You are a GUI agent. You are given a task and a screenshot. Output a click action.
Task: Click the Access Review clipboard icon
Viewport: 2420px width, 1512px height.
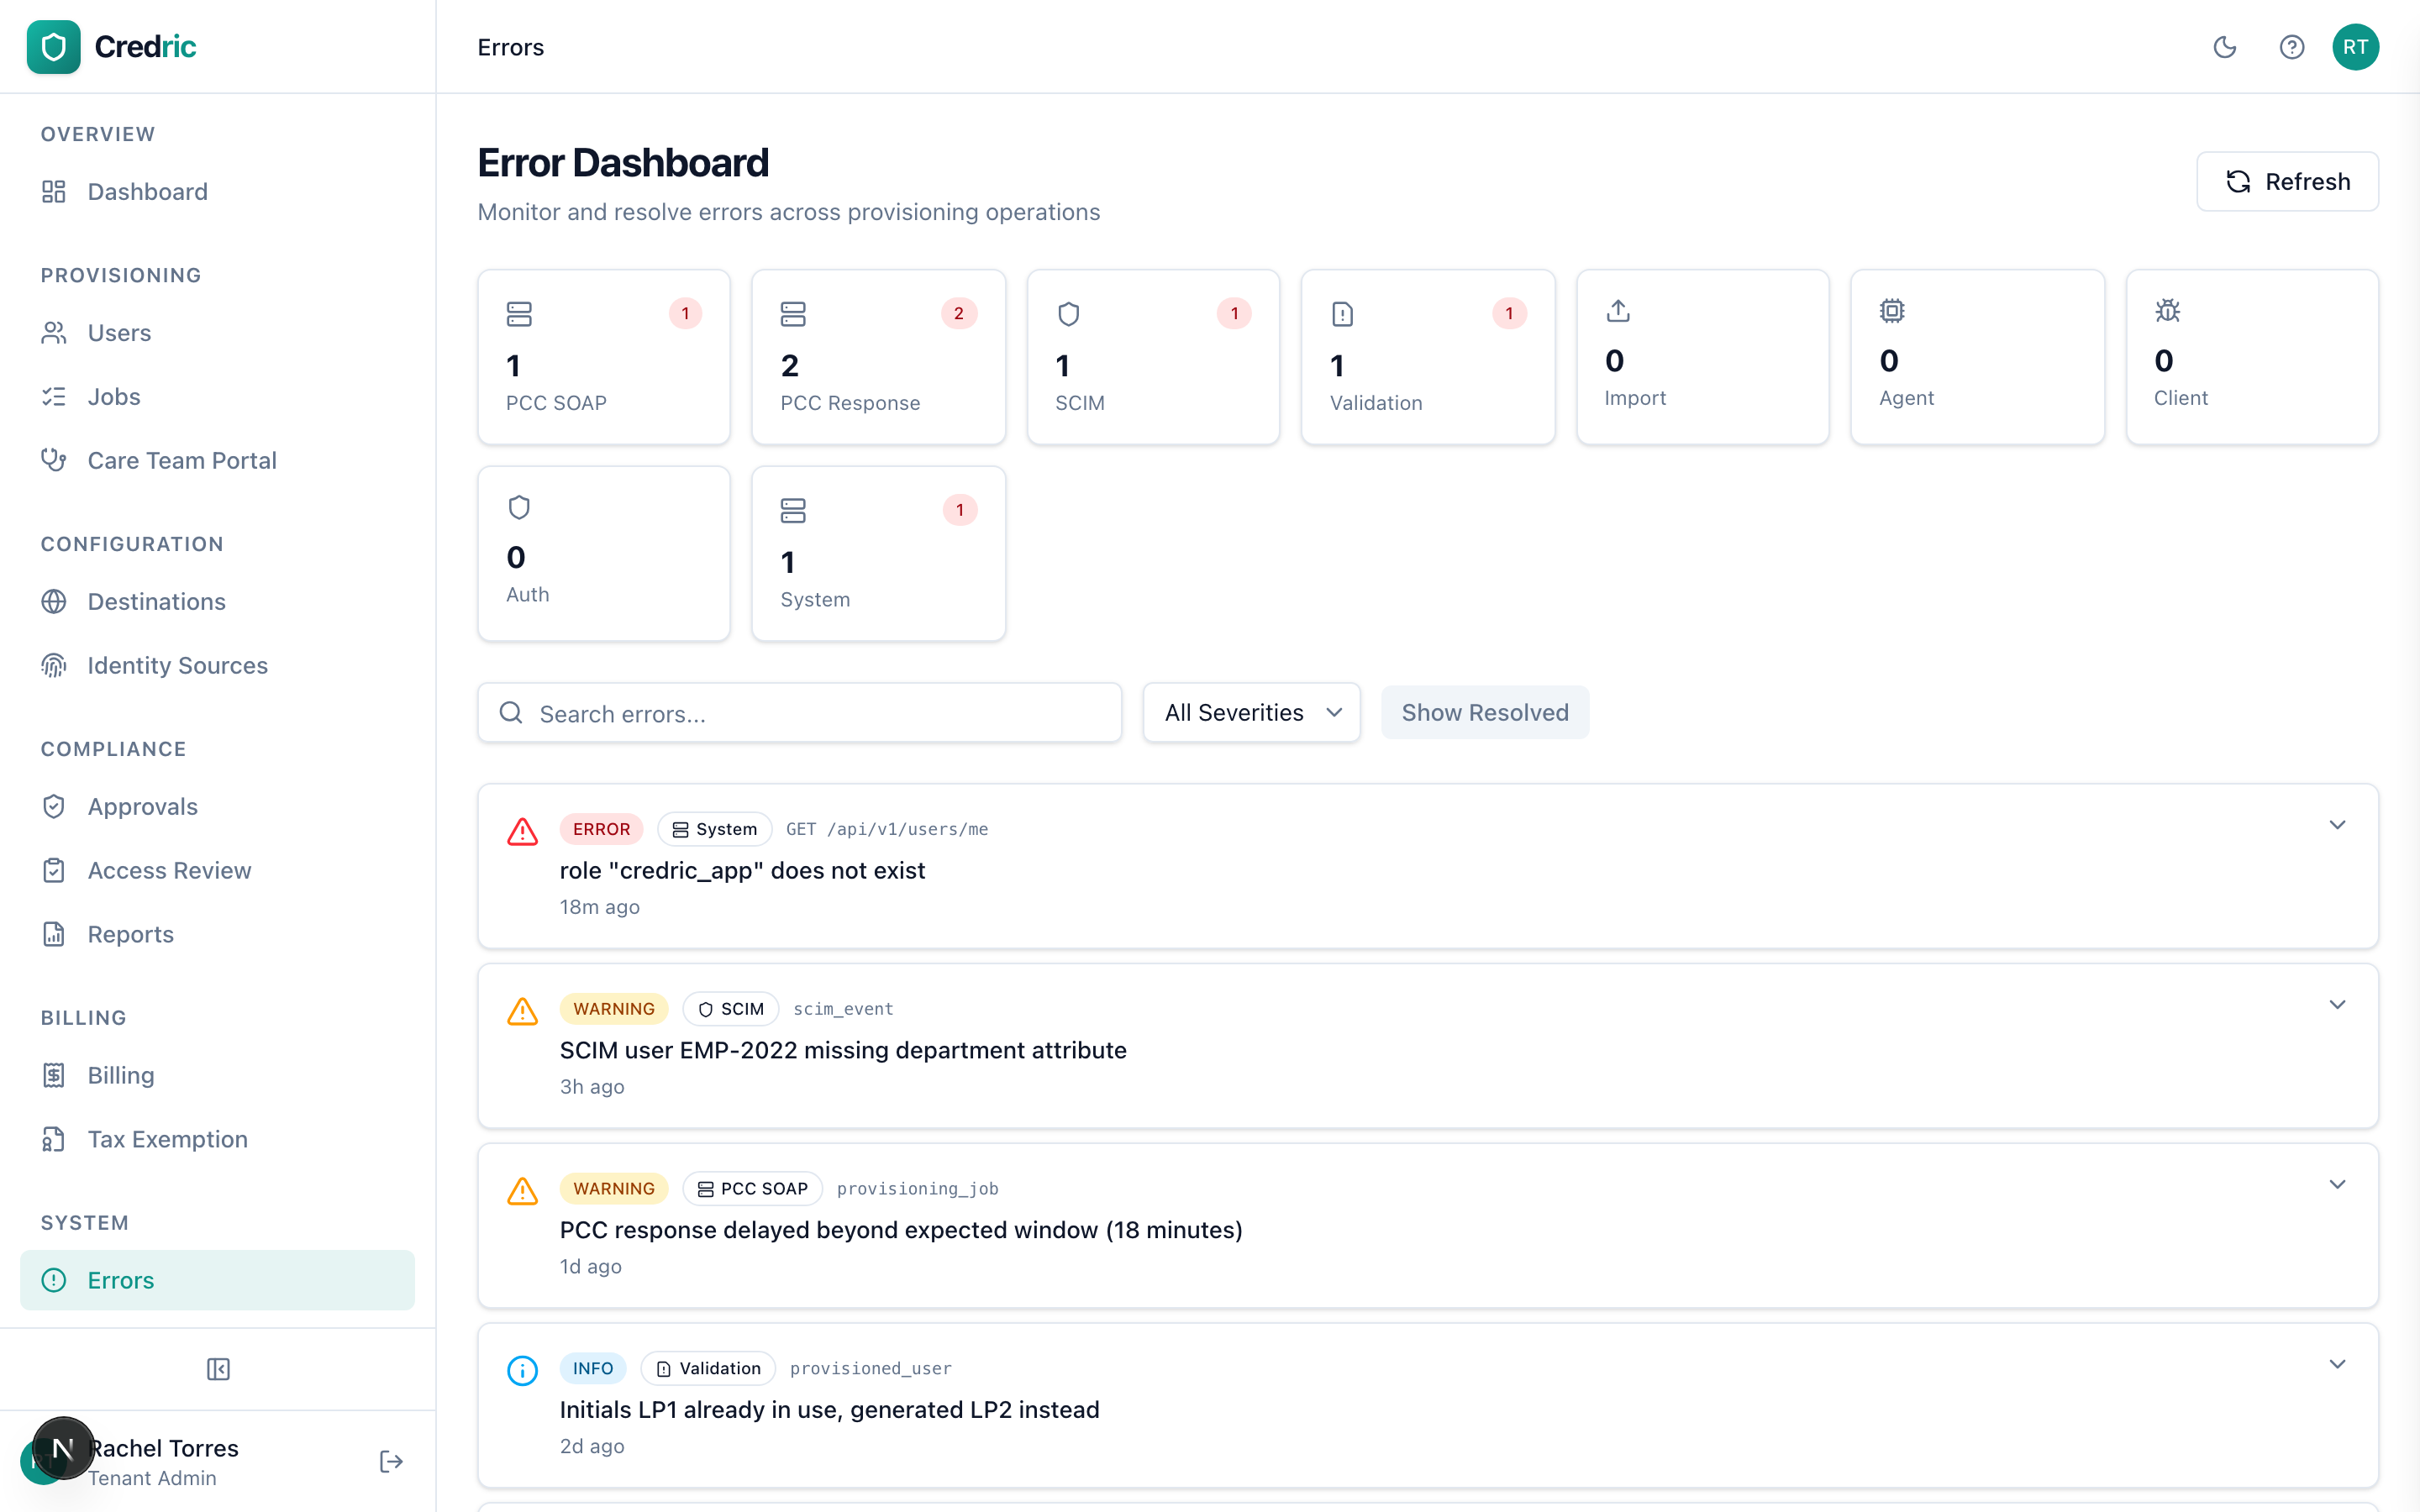pyautogui.click(x=54, y=871)
